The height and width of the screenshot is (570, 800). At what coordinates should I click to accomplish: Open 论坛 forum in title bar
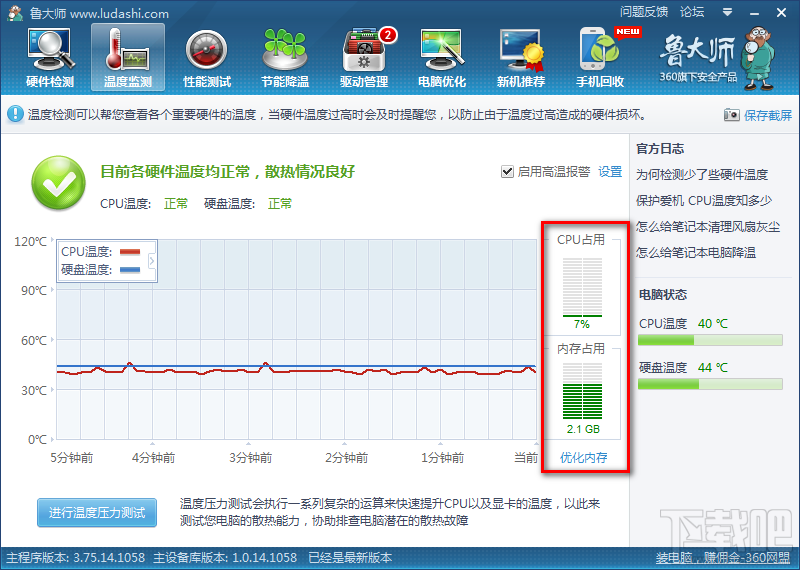[692, 12]
